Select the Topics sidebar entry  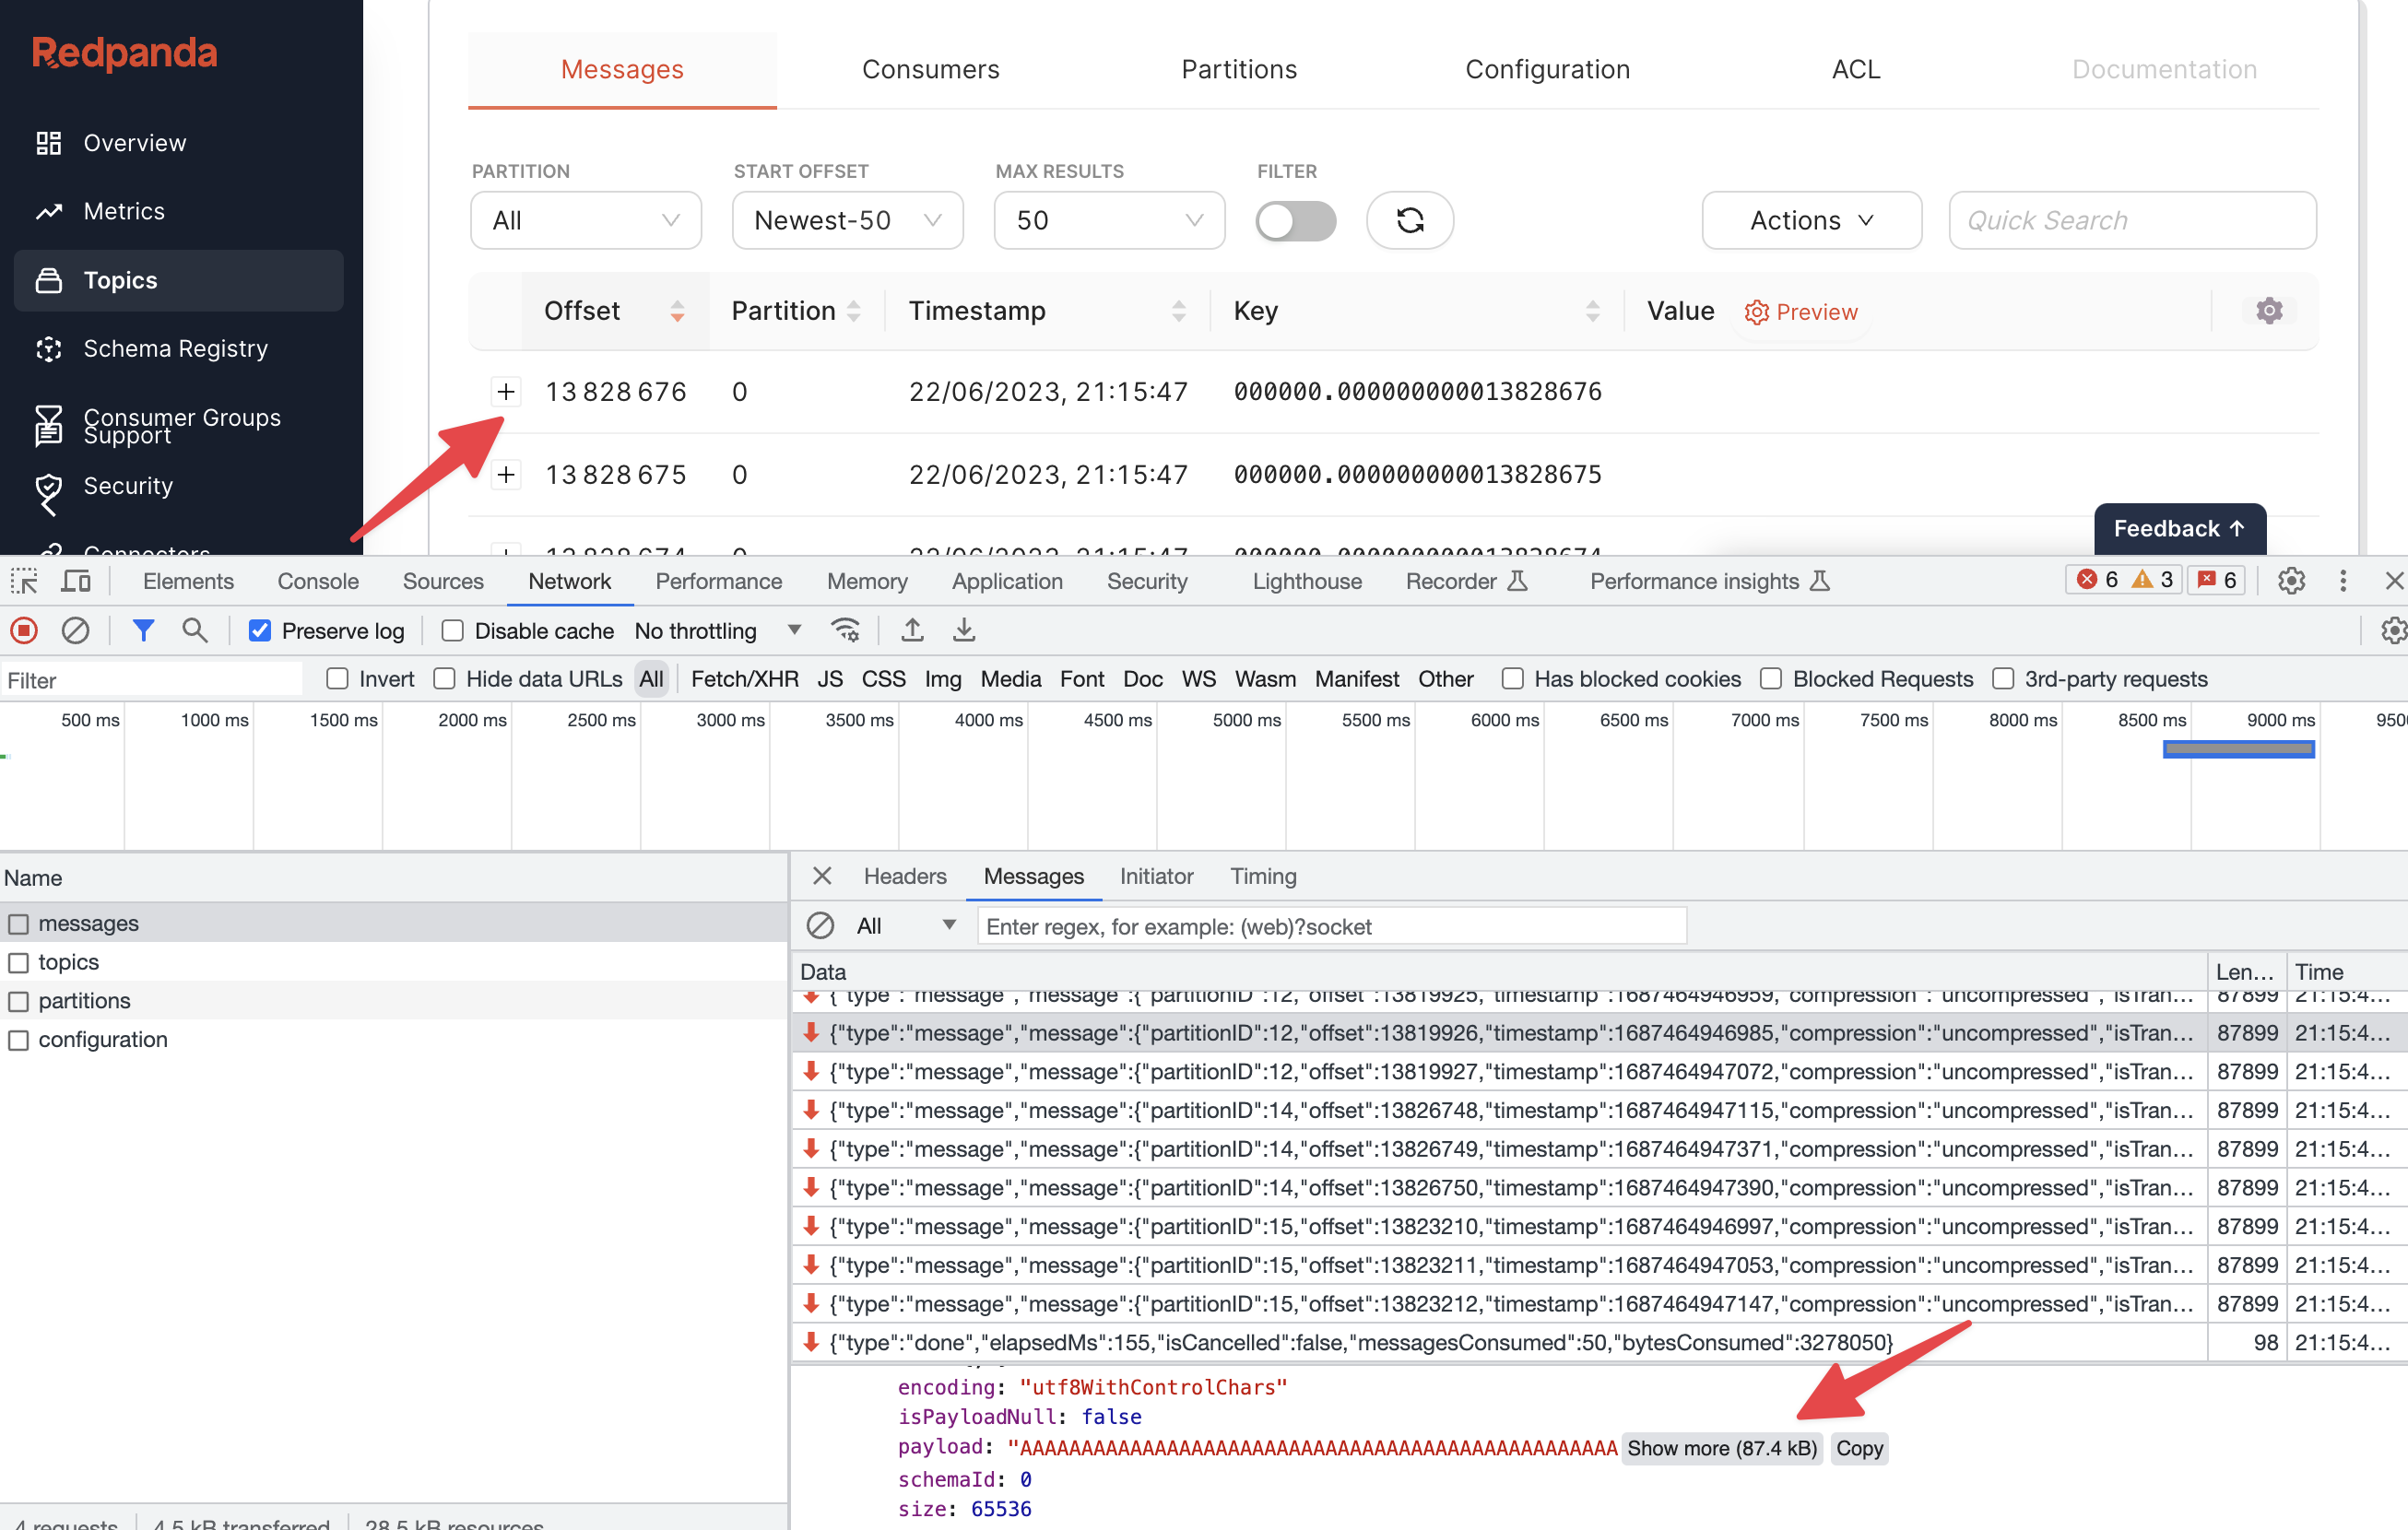120,280
